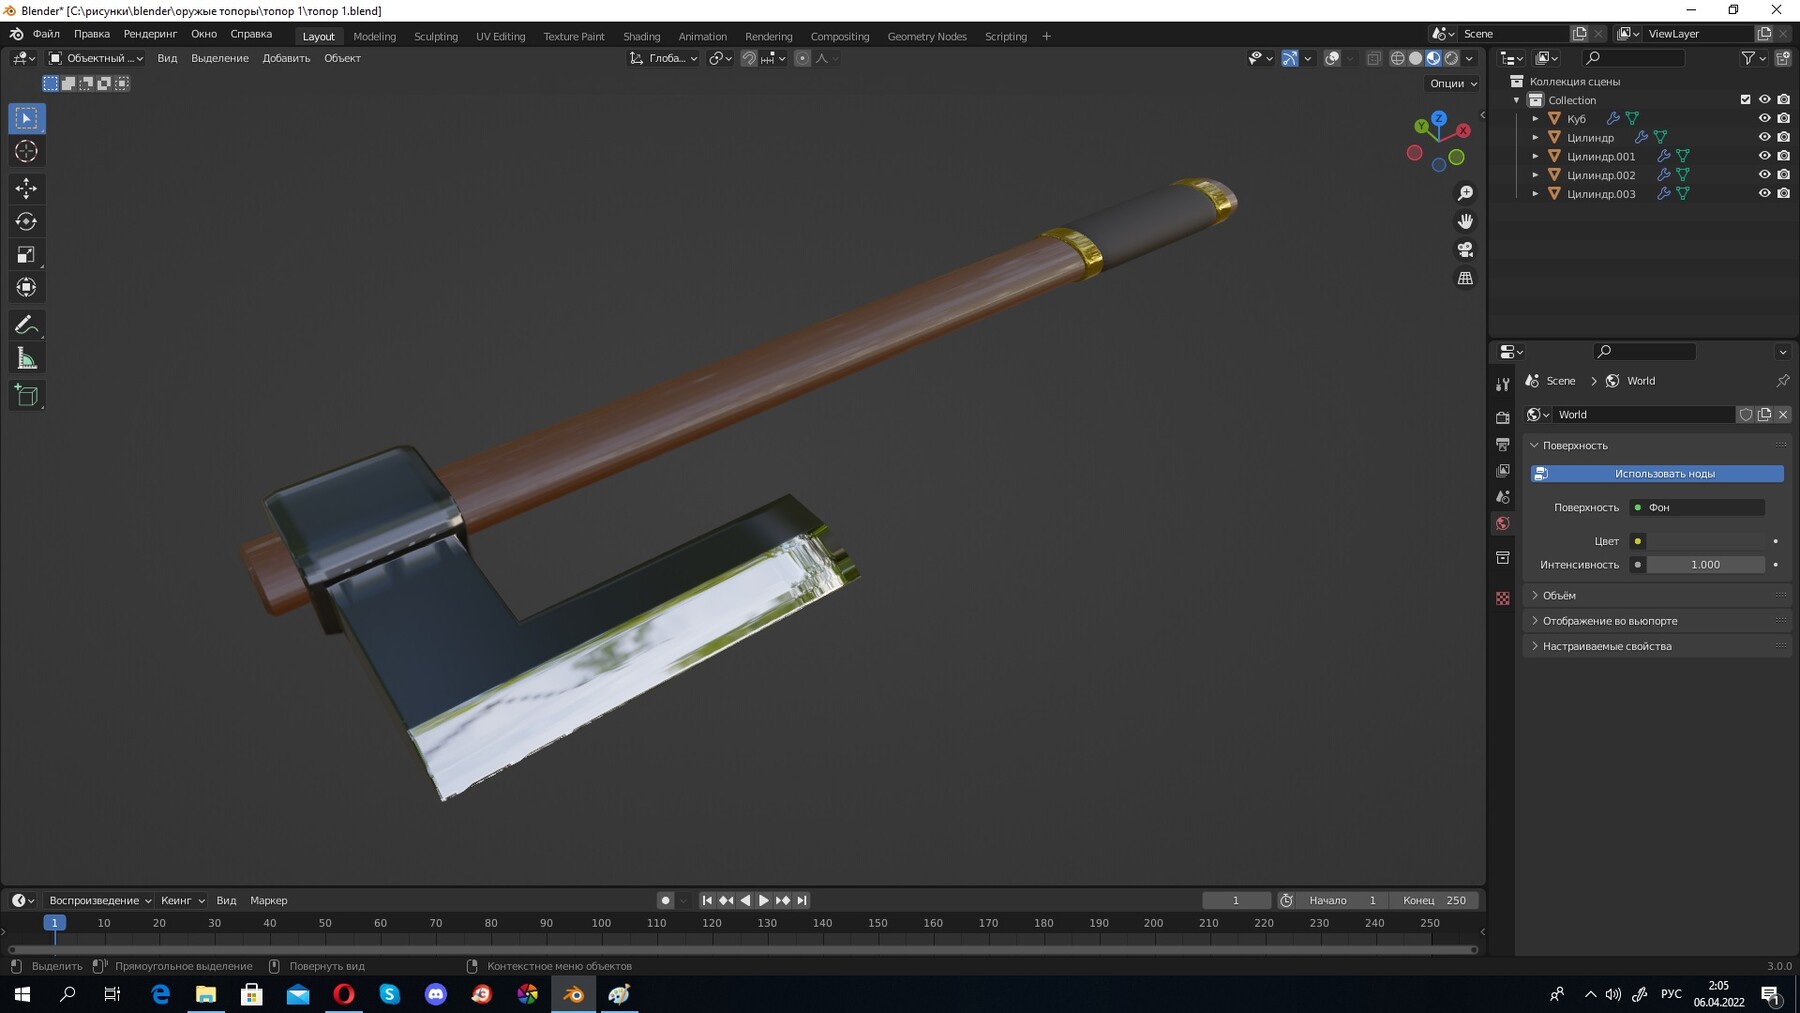Open the Добавить menu in the 3D viewport
1800x1013 pixels.
pyautogui.click(x=286, y=58)
